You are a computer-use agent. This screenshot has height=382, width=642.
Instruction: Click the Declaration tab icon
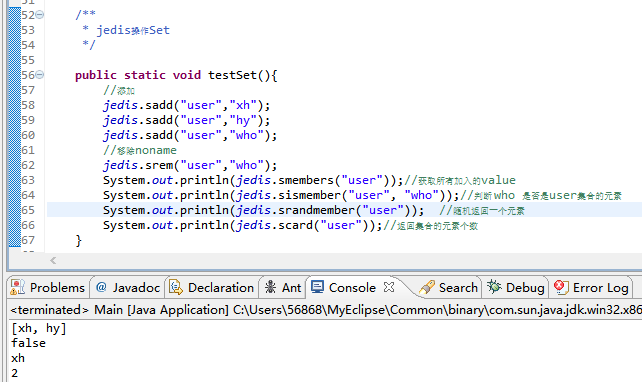[x=176, y=287]
